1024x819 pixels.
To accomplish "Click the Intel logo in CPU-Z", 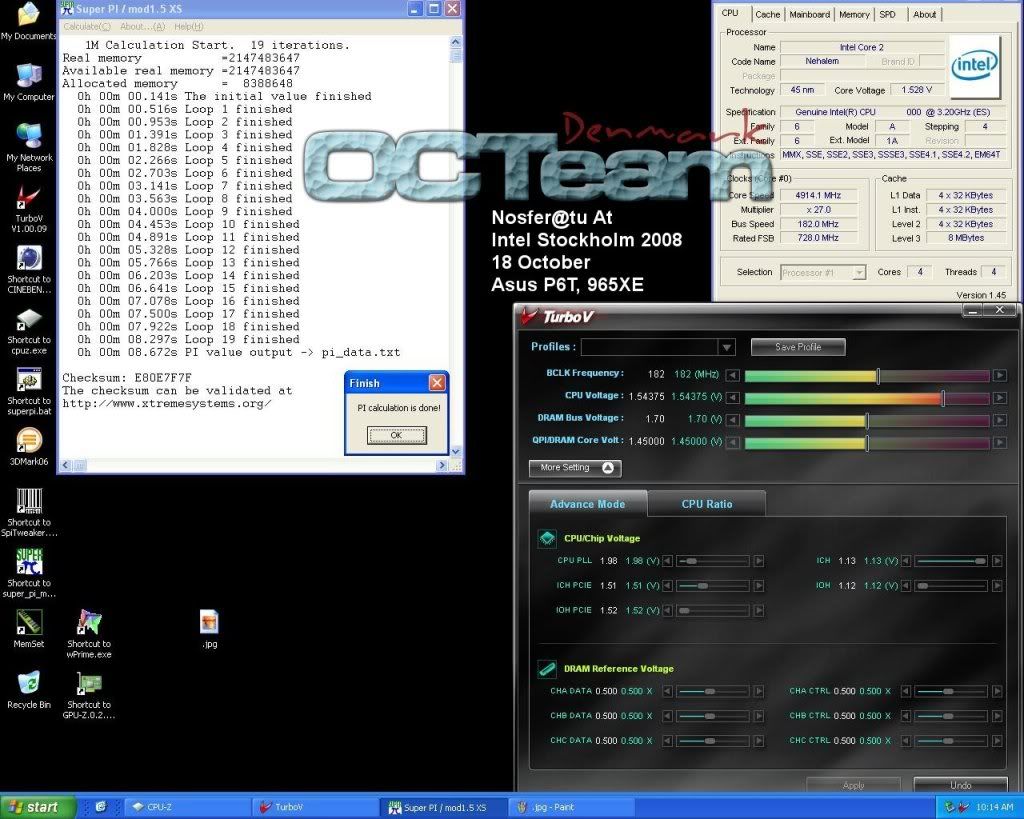I will click(974, 65).
